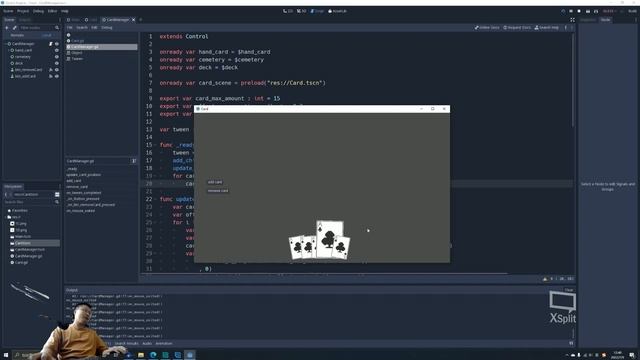Click Search Help button

(x=547, y=28)
